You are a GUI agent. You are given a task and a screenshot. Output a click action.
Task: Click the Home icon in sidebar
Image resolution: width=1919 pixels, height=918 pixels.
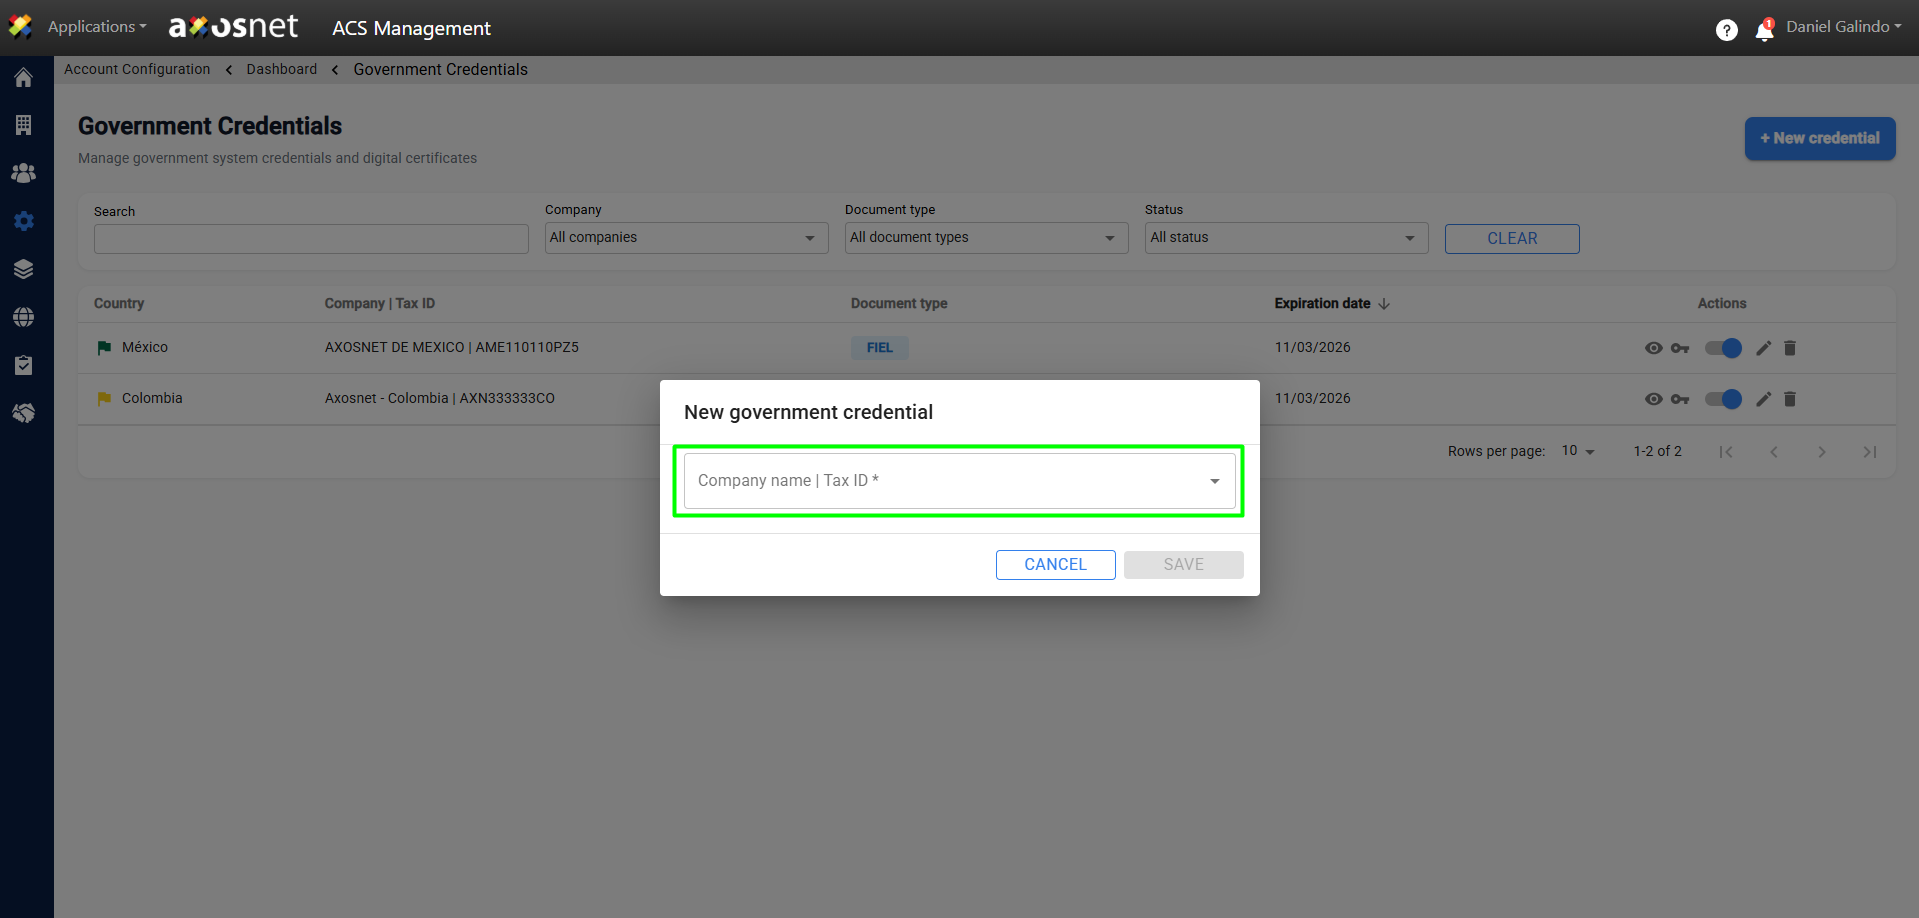(x=24, y=78)
